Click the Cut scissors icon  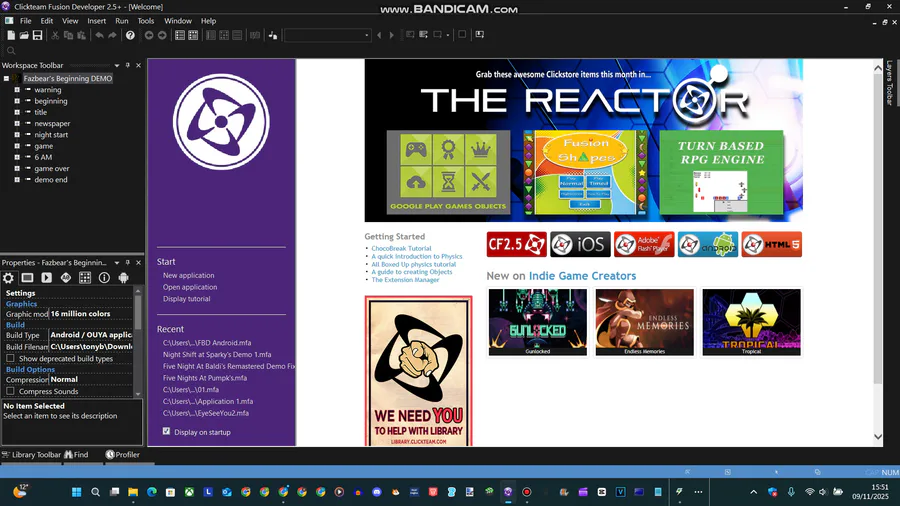[x=55, y=35]
